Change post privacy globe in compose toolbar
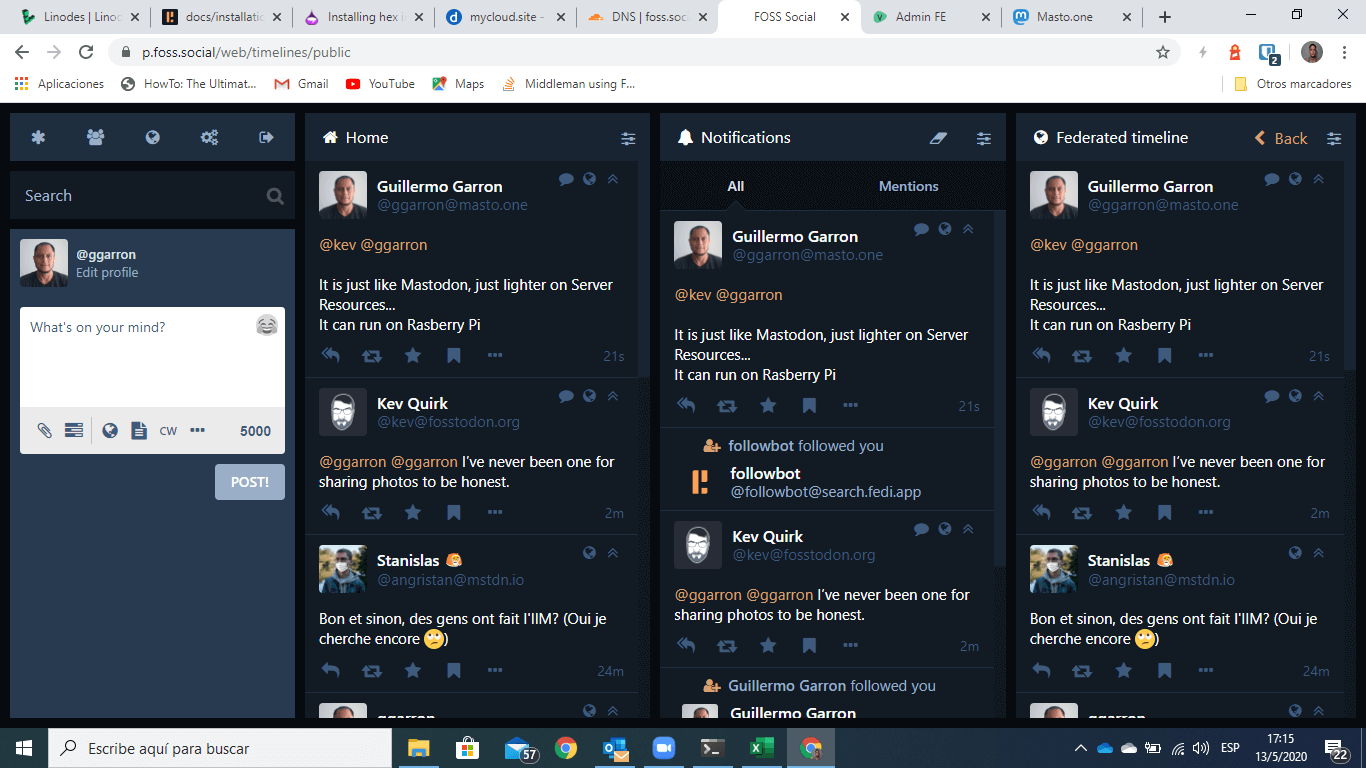 [110, 430]
